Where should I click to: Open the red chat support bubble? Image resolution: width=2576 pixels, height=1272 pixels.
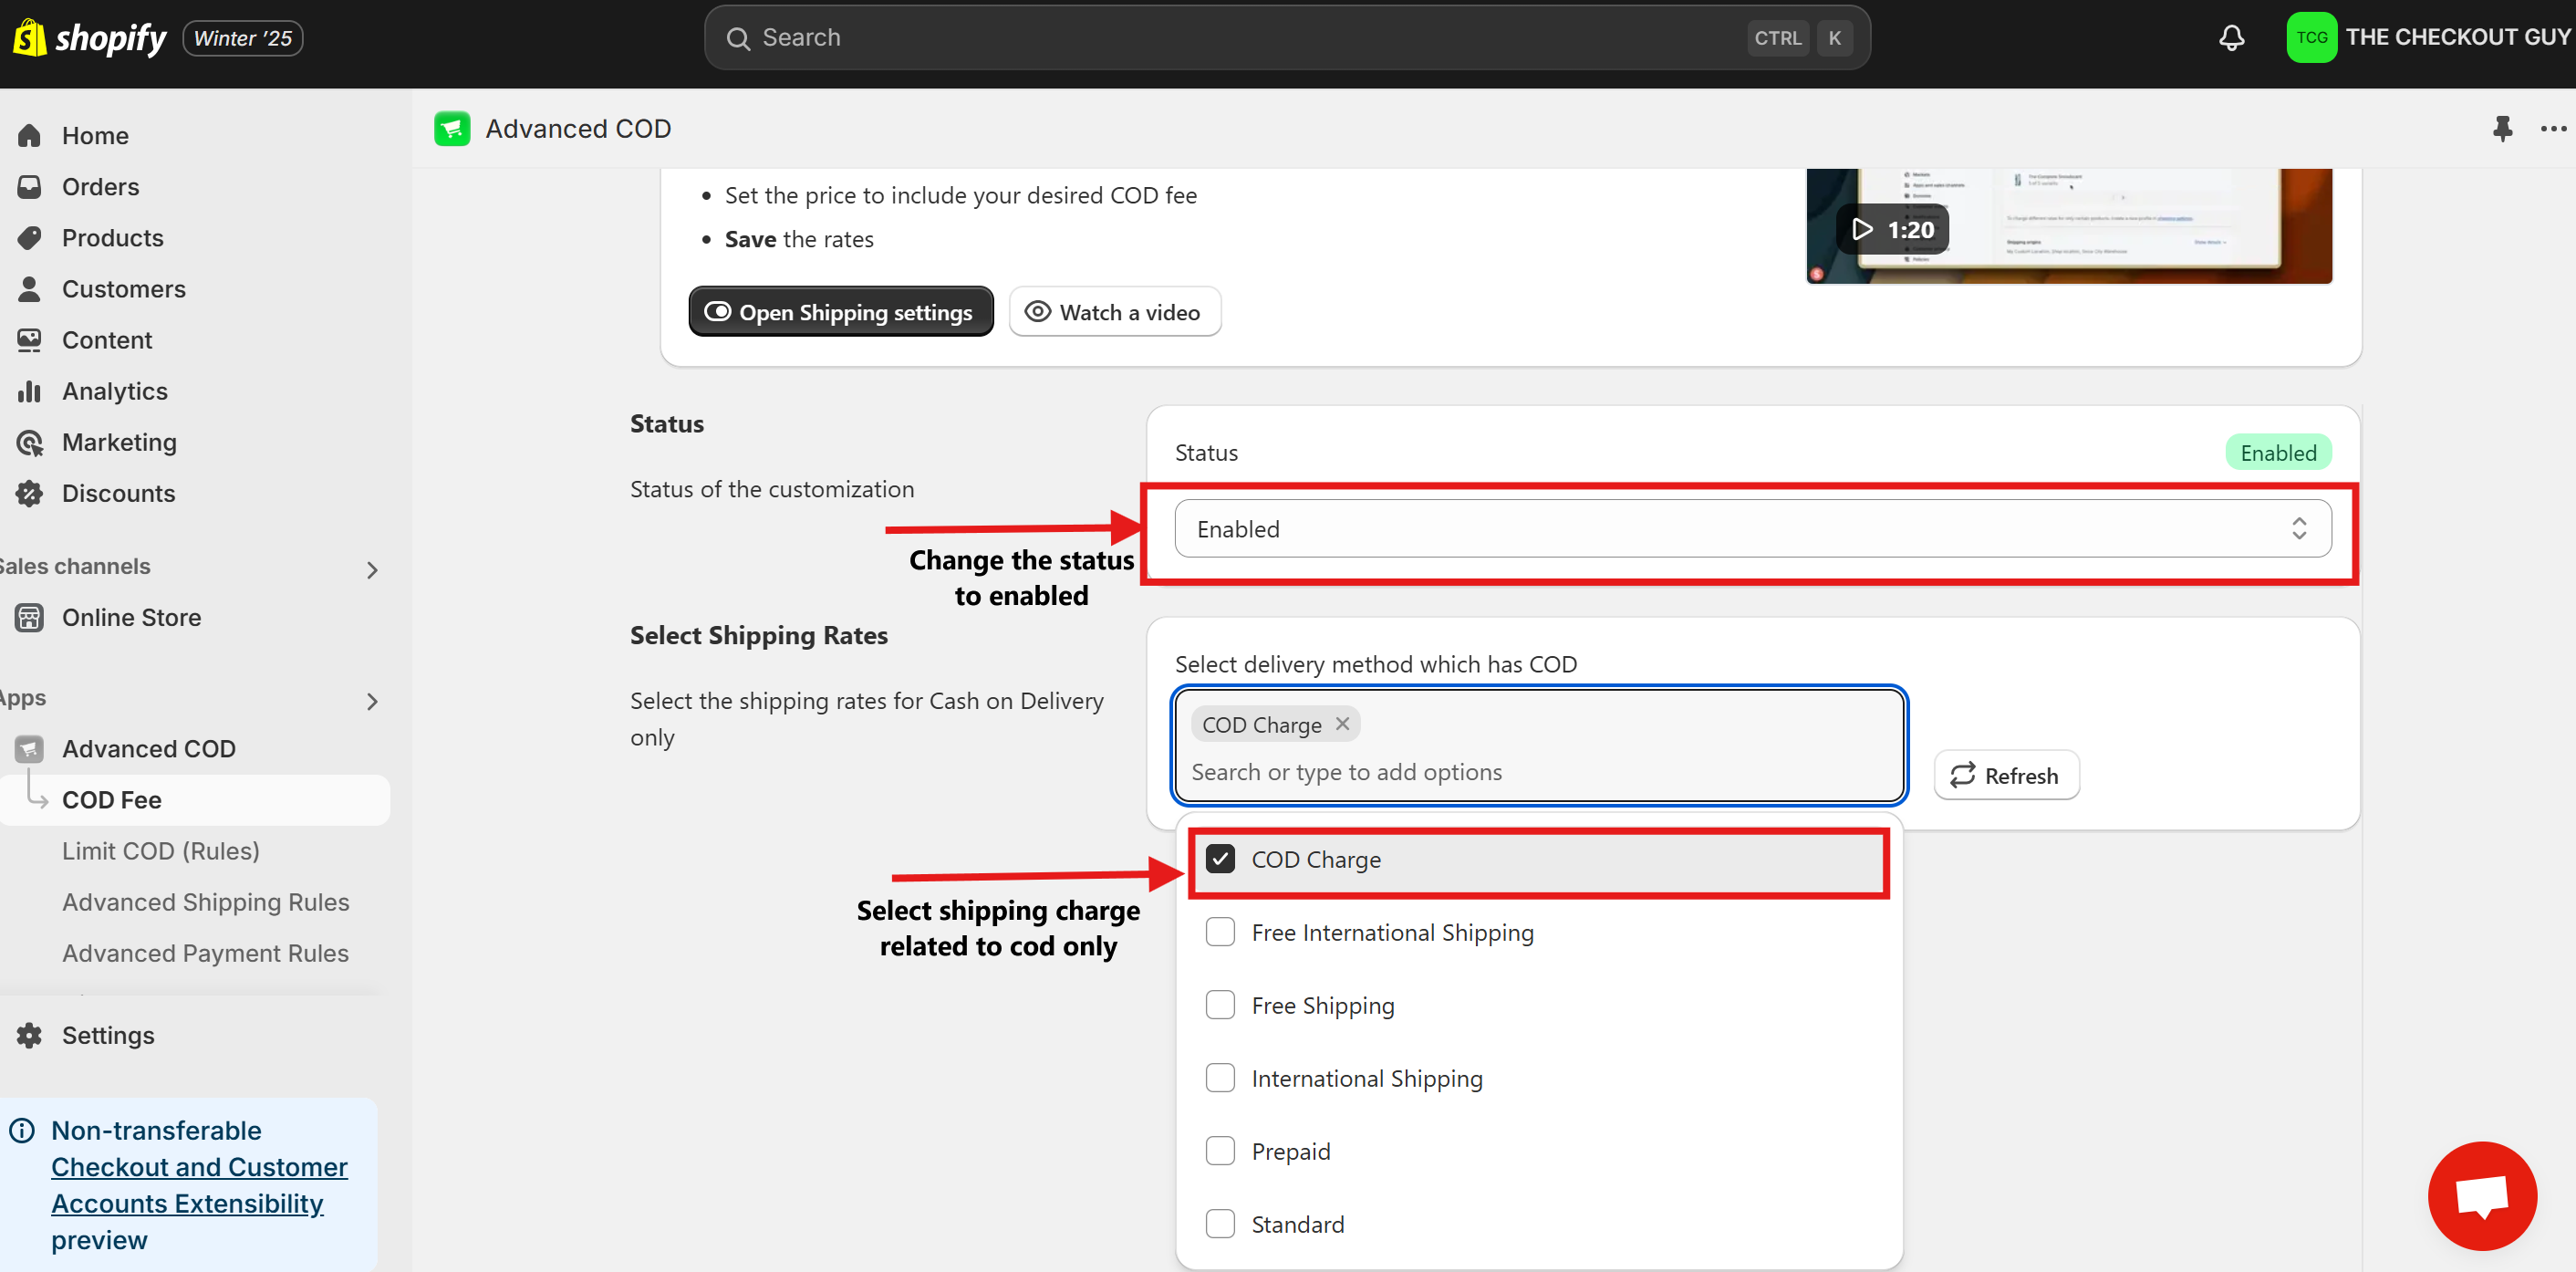2481,1195
